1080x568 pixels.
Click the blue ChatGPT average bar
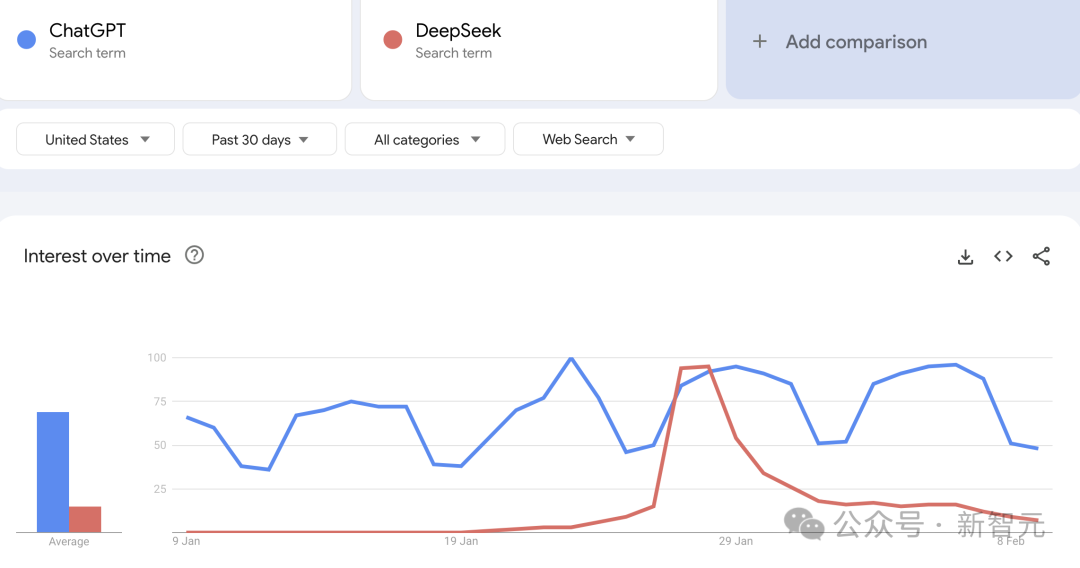click(53, 472)
